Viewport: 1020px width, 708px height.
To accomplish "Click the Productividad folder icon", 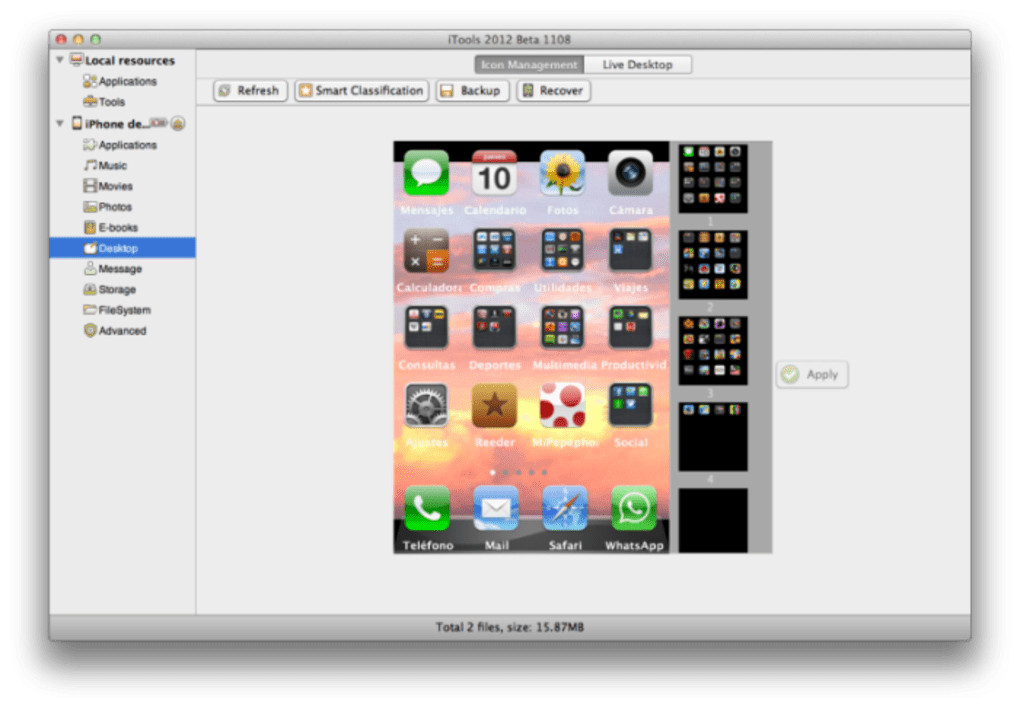I will [x=630, y=328].
